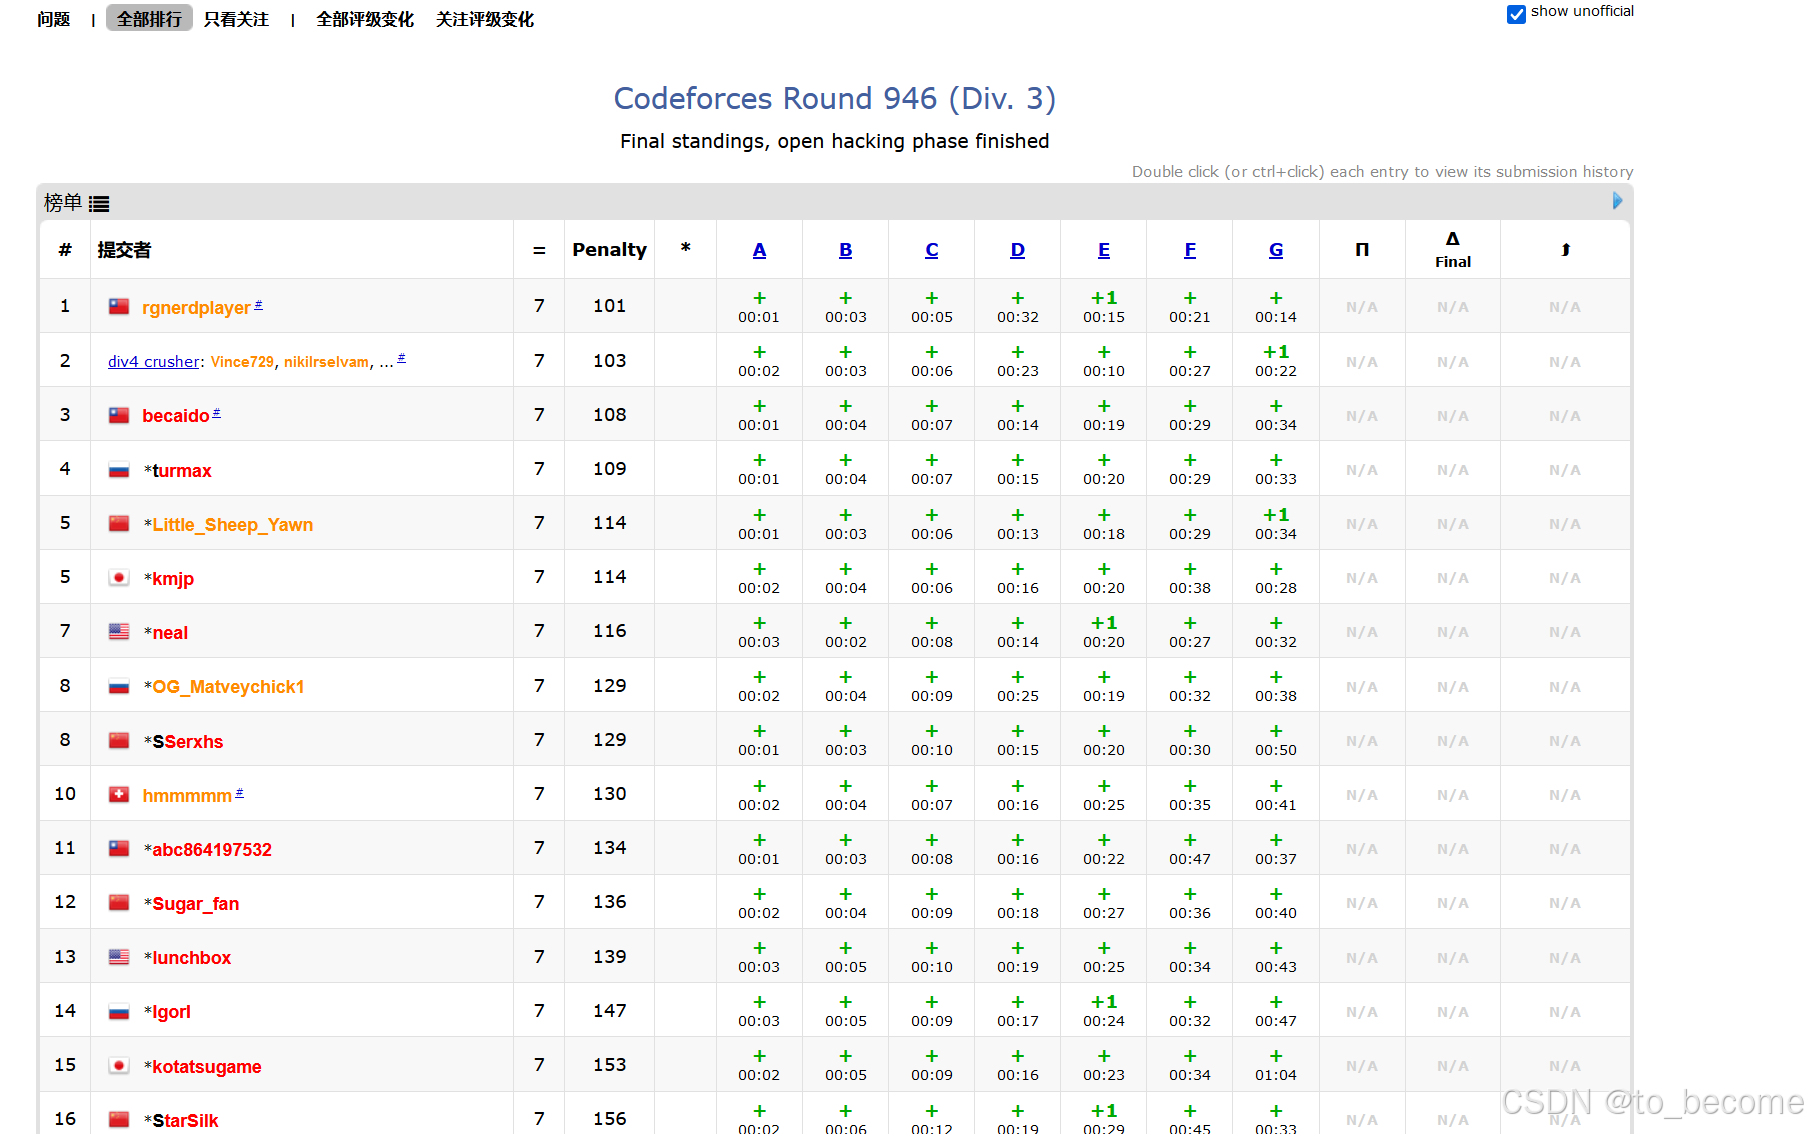
Task: Open problem A link in header
Action: pyautogui.click(x=760, y=250)
